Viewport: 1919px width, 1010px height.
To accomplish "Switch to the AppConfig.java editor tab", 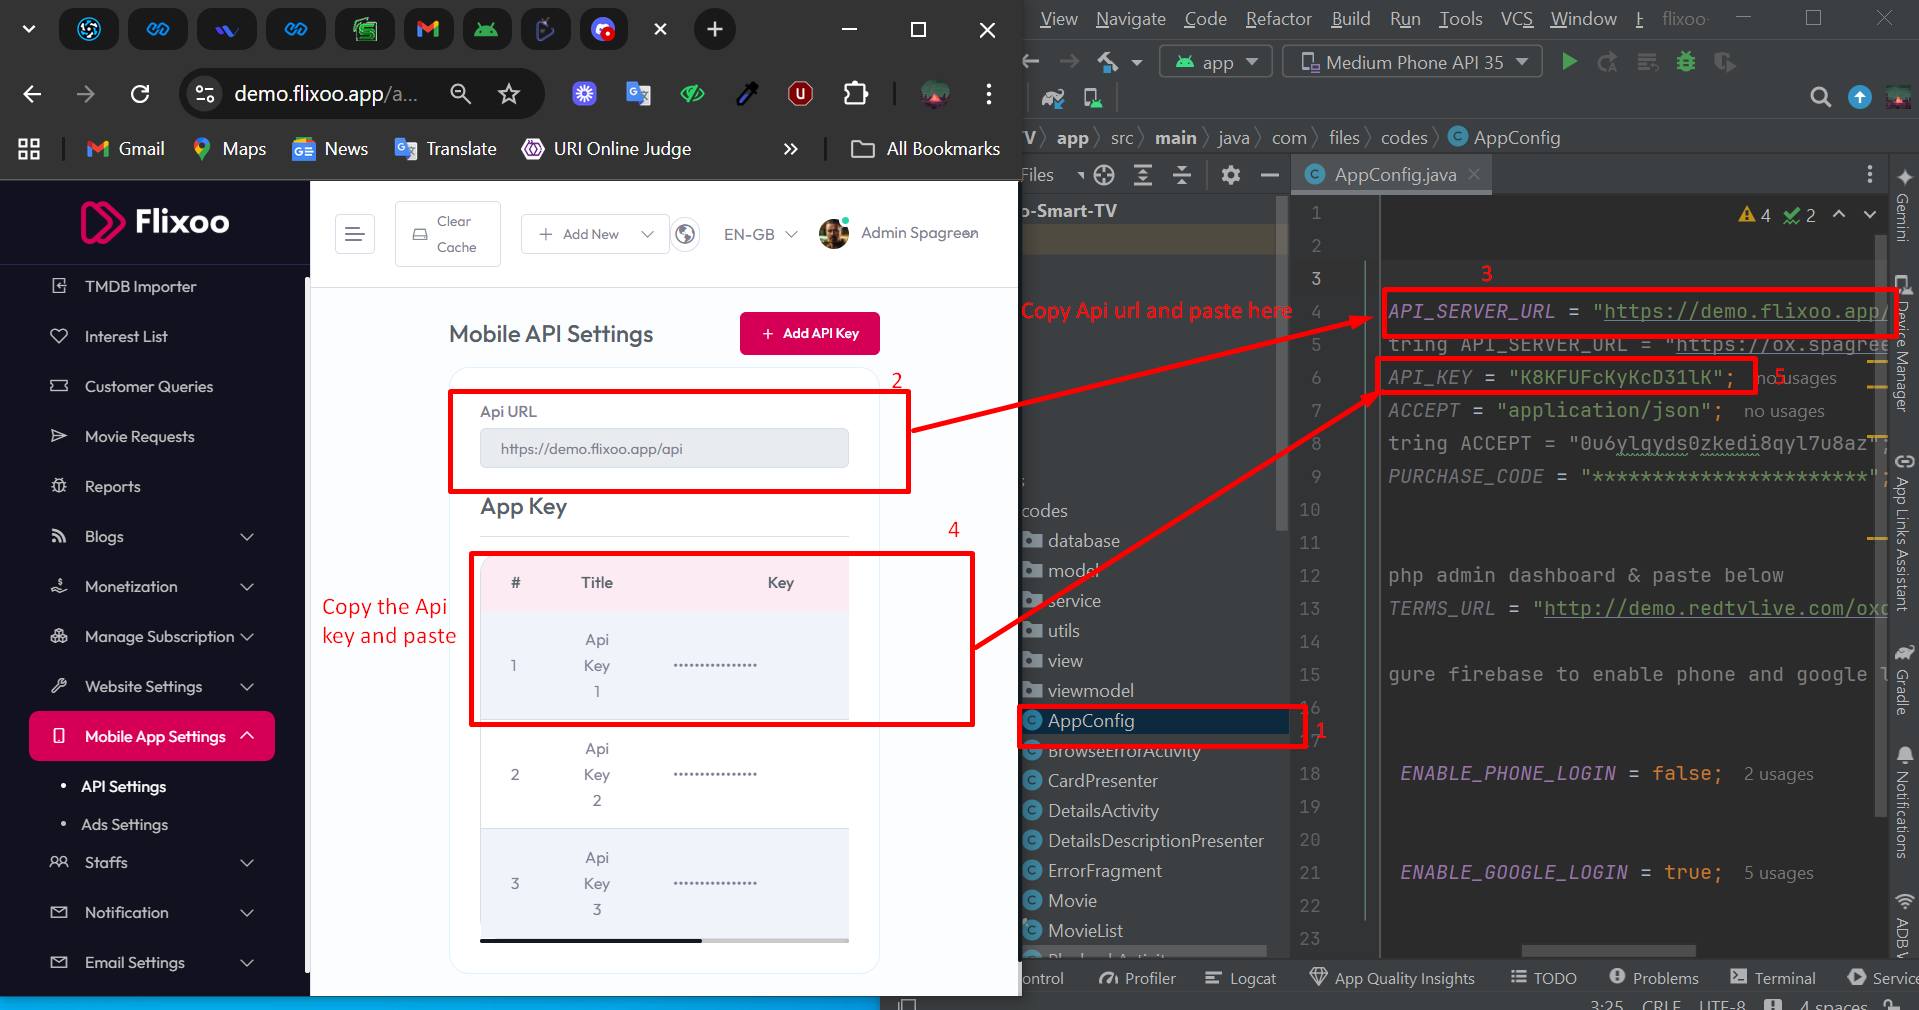I will 1394,175.
